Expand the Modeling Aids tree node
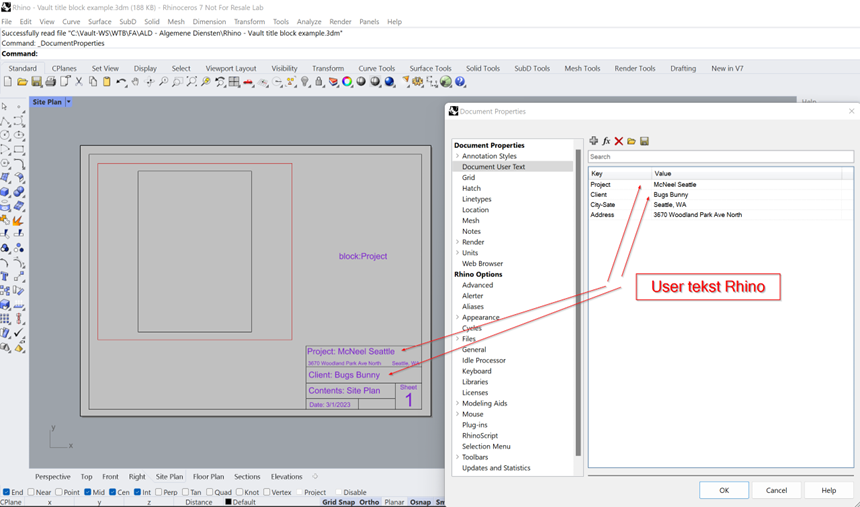The height and width of the screenshot is (507, 860). pyautogui.click(x=457, y=403)
